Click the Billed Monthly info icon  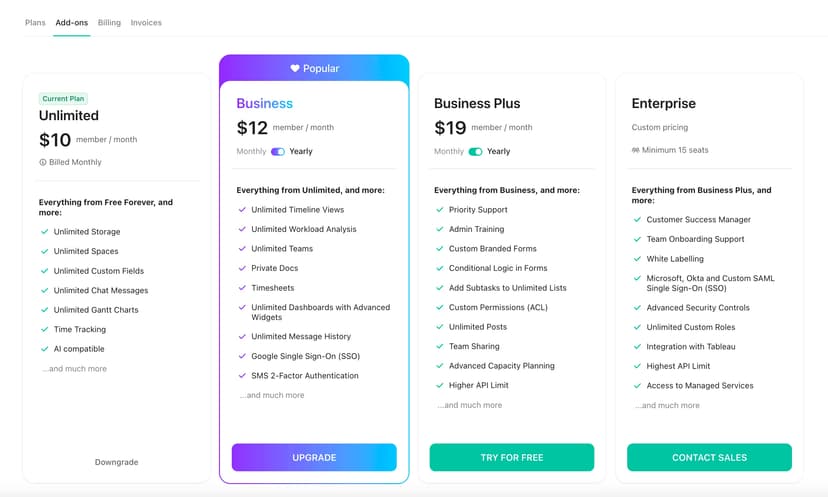click(x=43, y=162)
